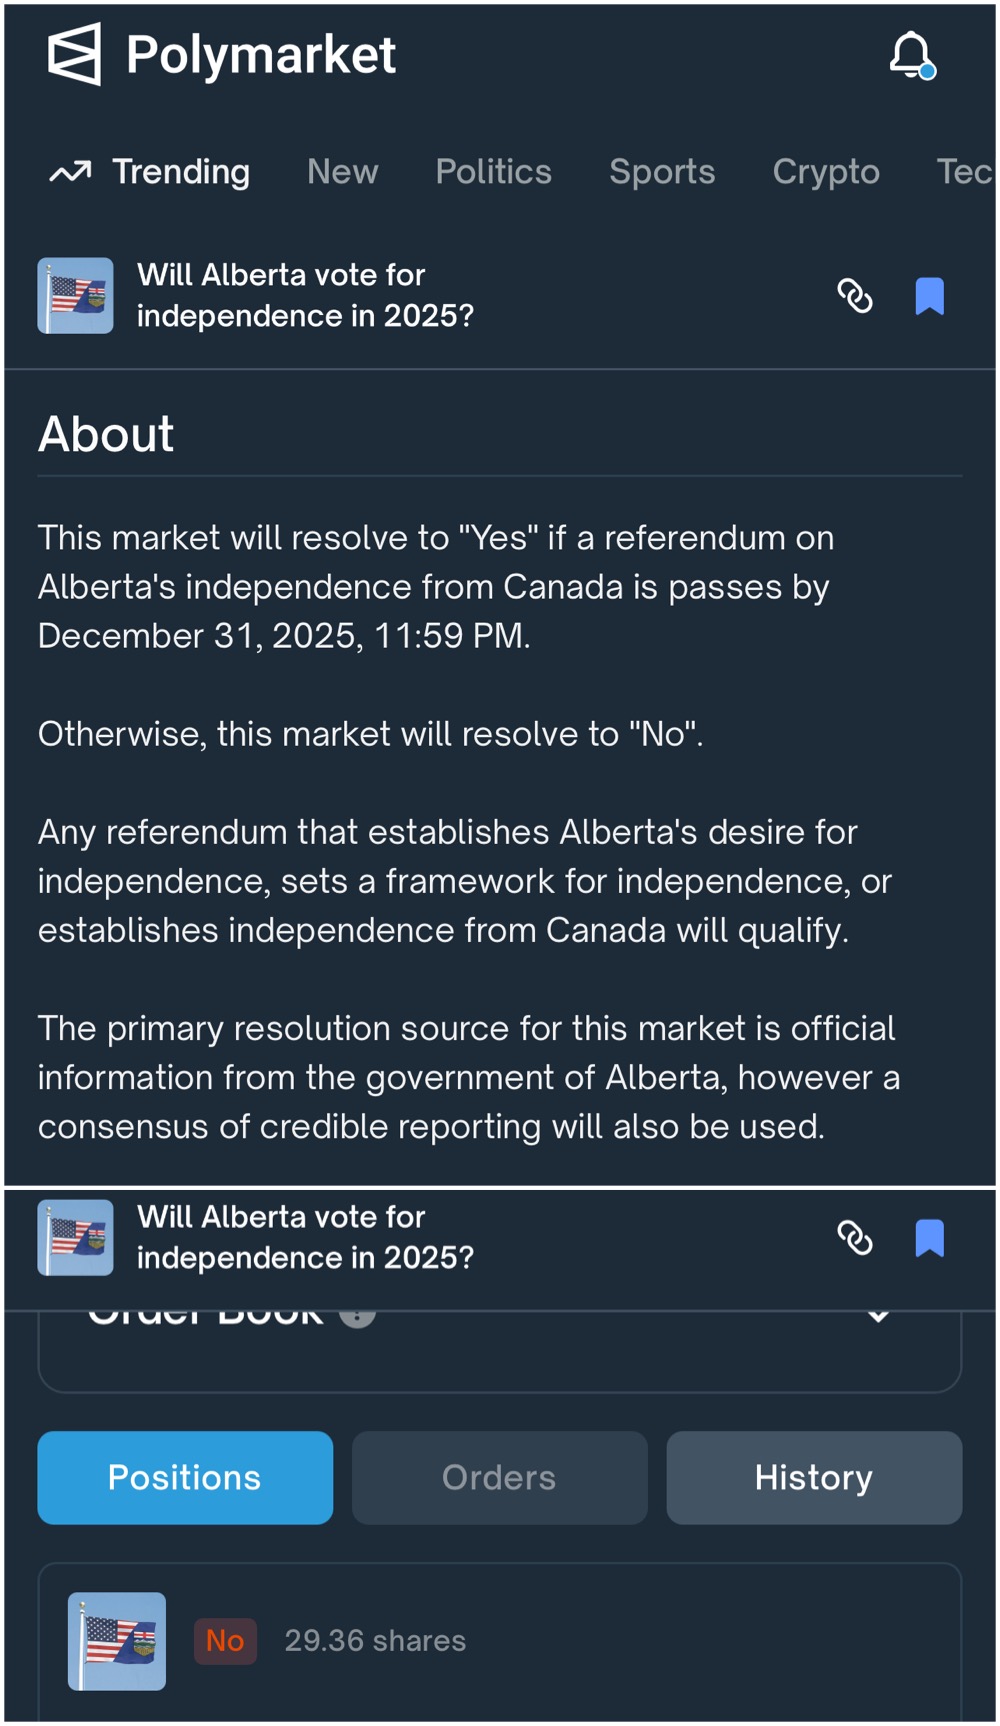Viewport: 1000px width, 1726px height.
Task: Click the flag thumbnail in the position row
Action: tap(117, 1641)
